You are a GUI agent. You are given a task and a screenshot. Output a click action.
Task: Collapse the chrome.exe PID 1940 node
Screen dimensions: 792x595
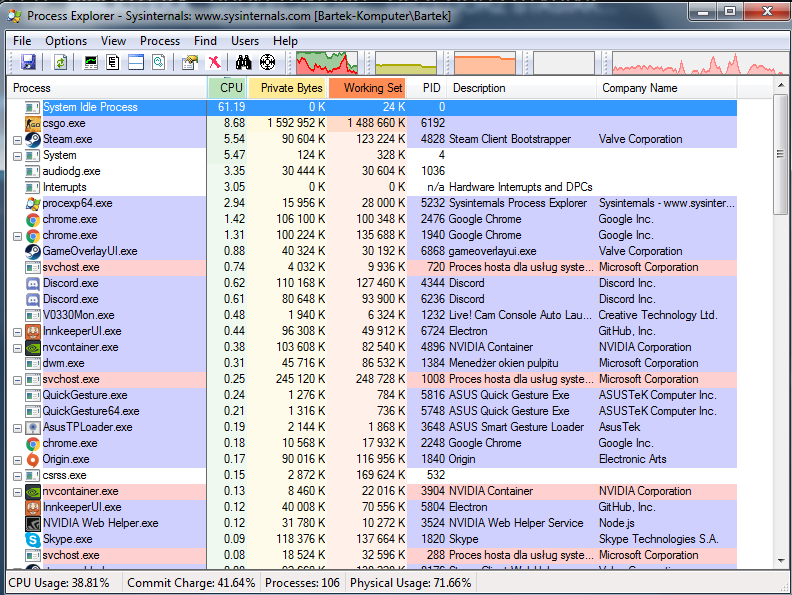coord(17,236)
